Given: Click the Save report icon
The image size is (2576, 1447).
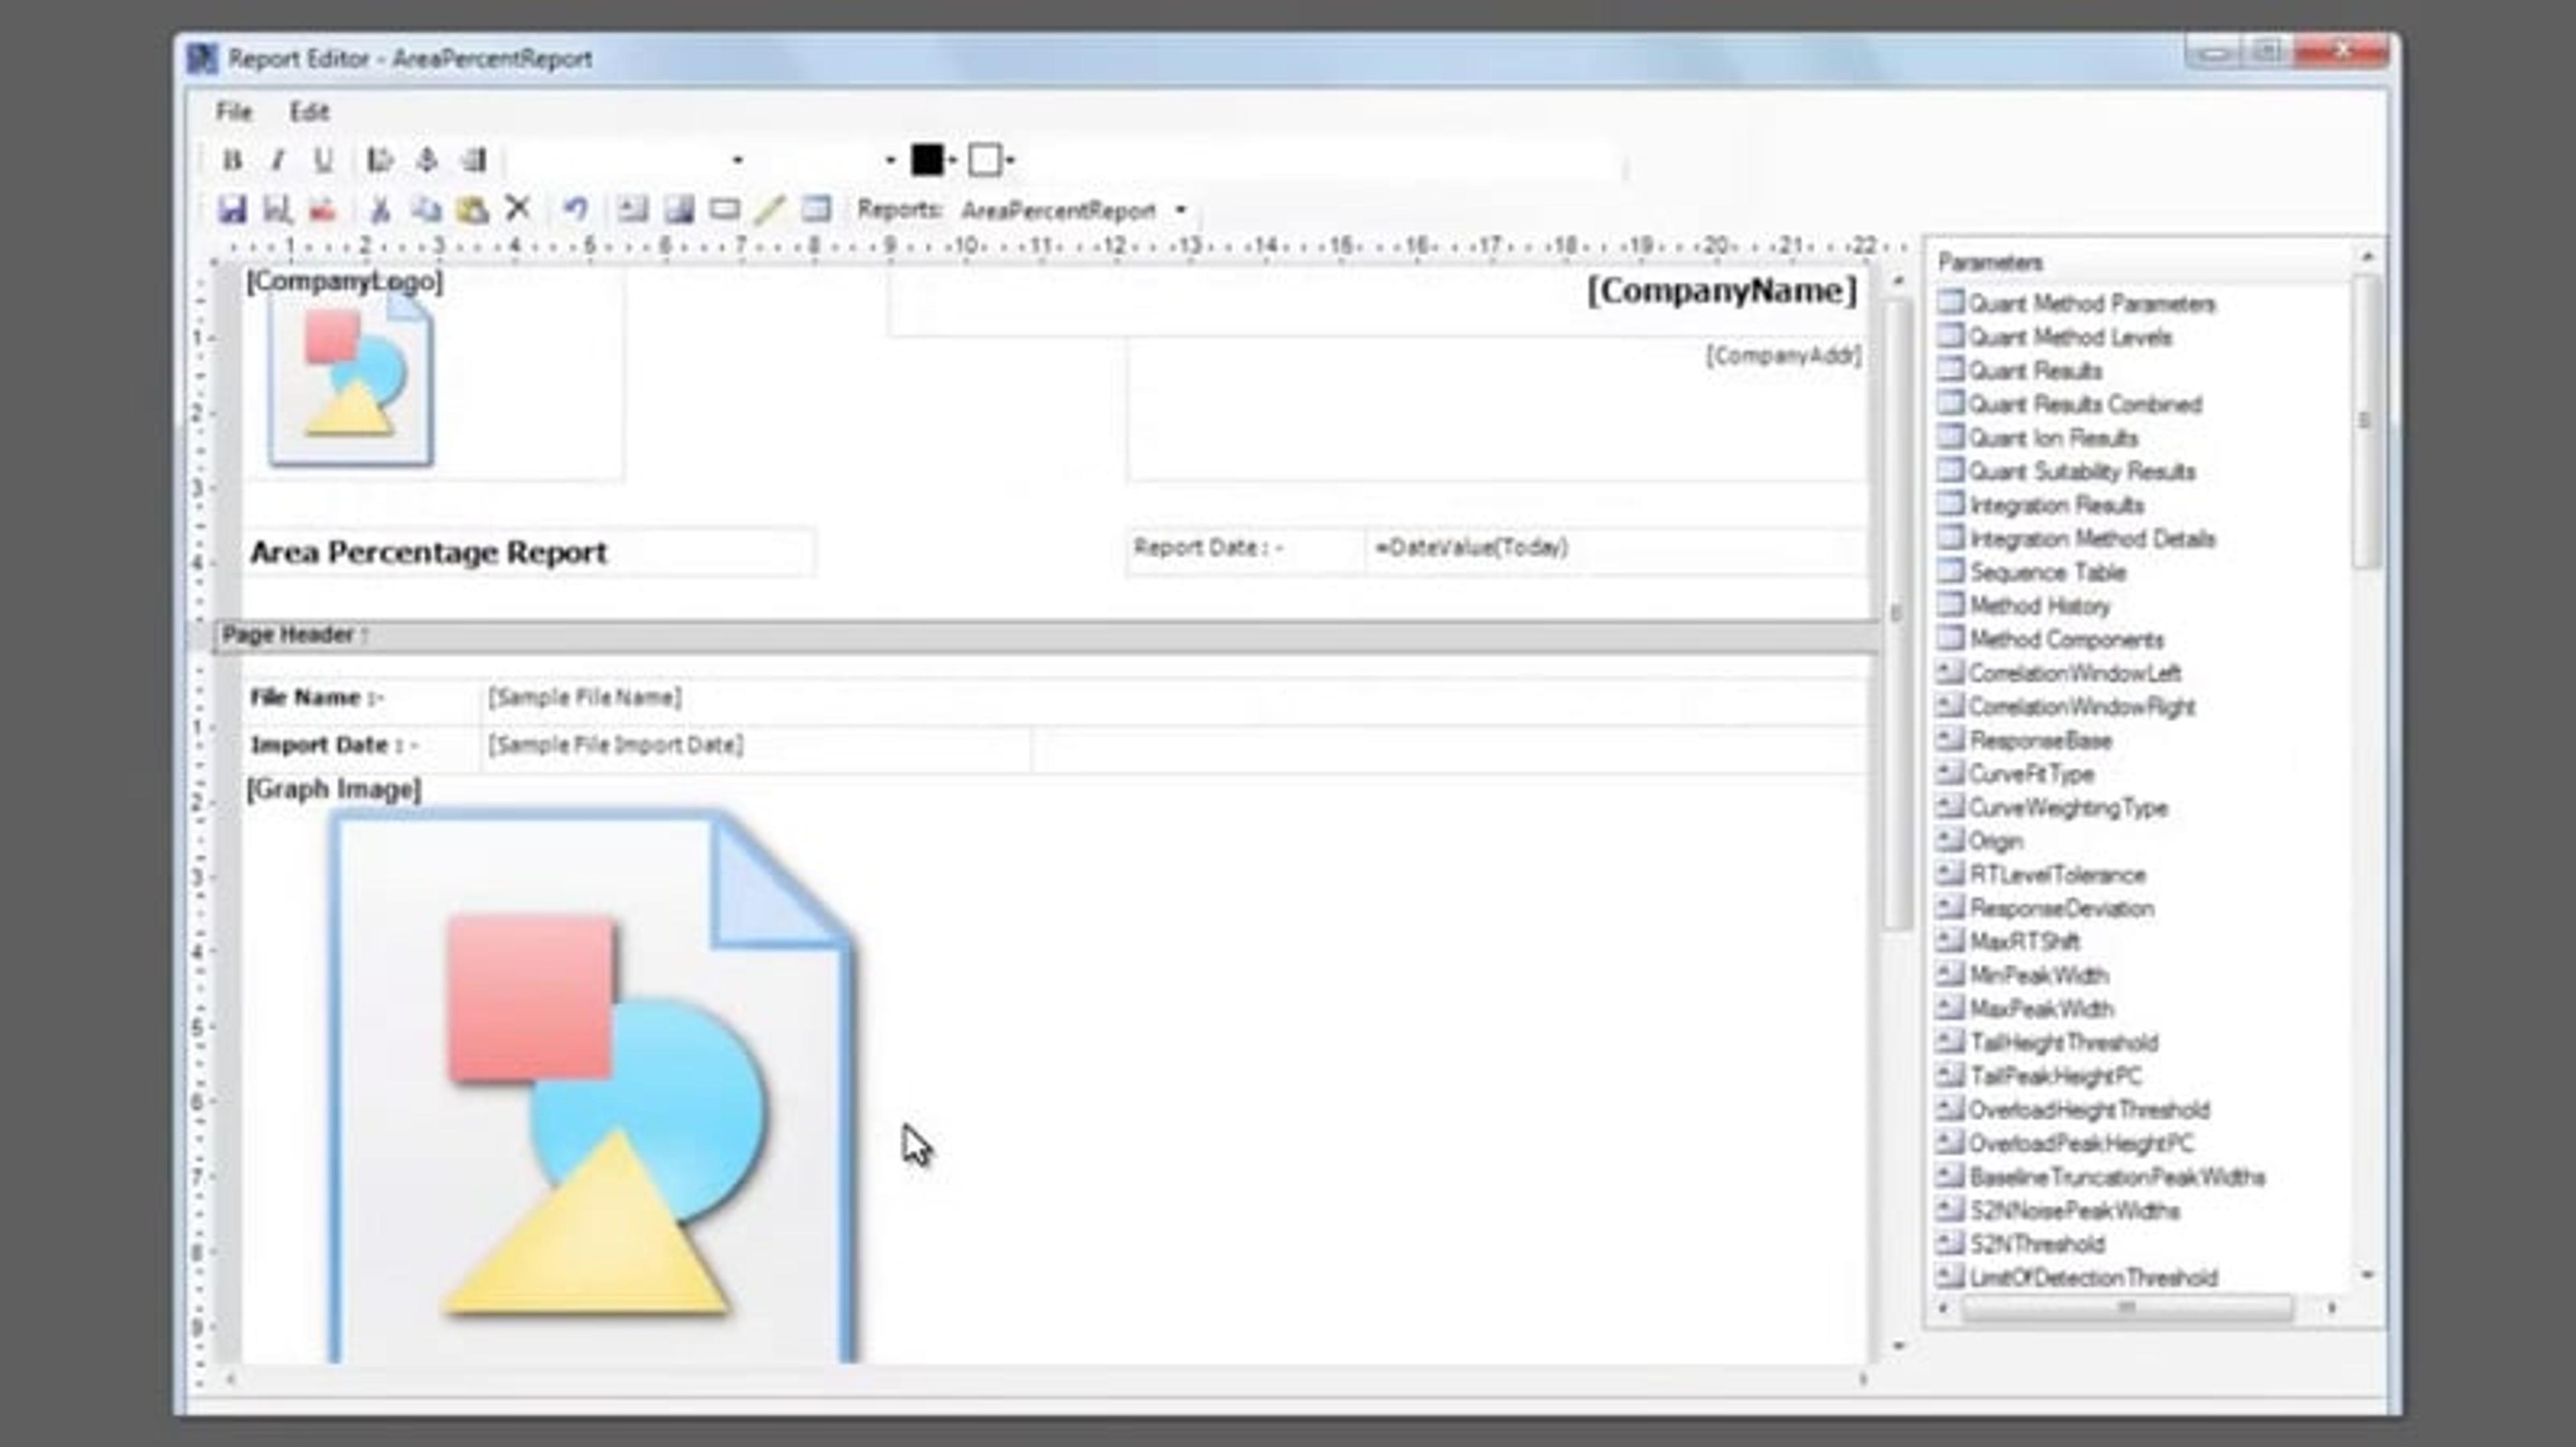Looking at the screenshot, I should click(232, 210).
